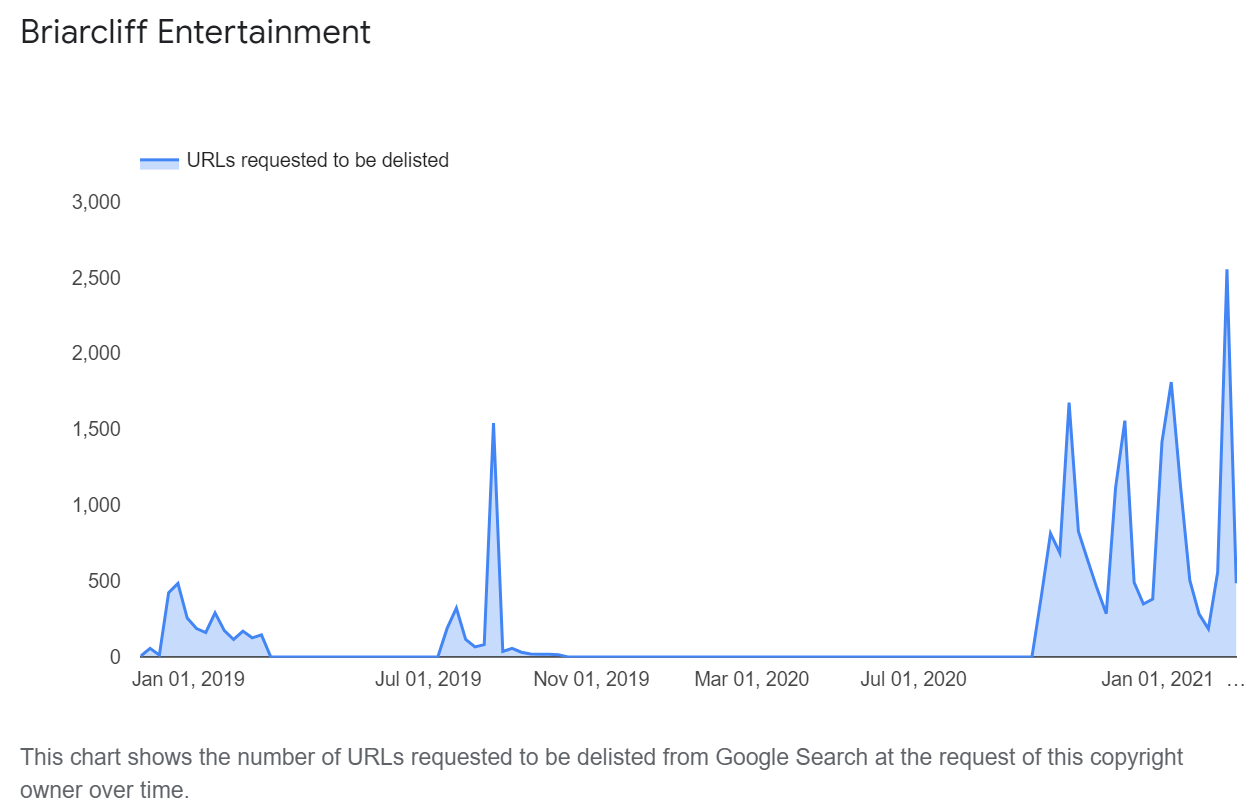This screenshot has height=810, width=1253.
Task: Click the Jan 01, 2021 axis label
Action: pyautogui.click(x=1158, y=680)
